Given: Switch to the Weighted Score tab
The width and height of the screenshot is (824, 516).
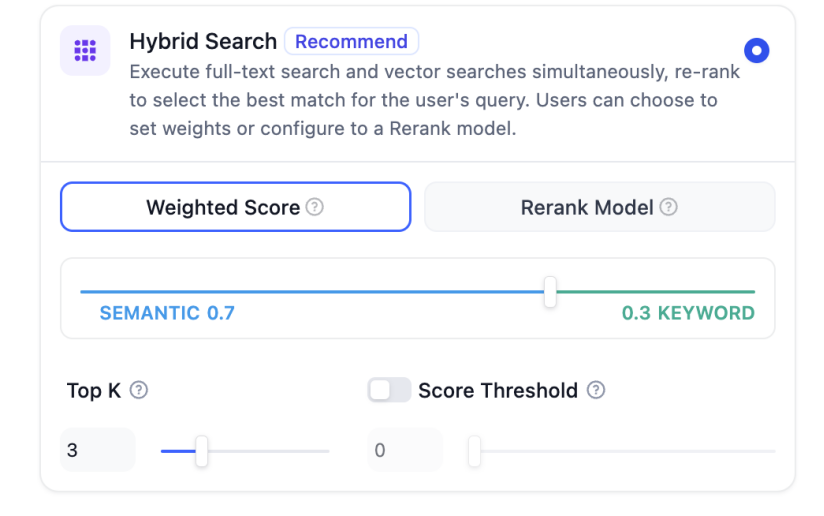Looking at the screenshot, I should point(235,207).
